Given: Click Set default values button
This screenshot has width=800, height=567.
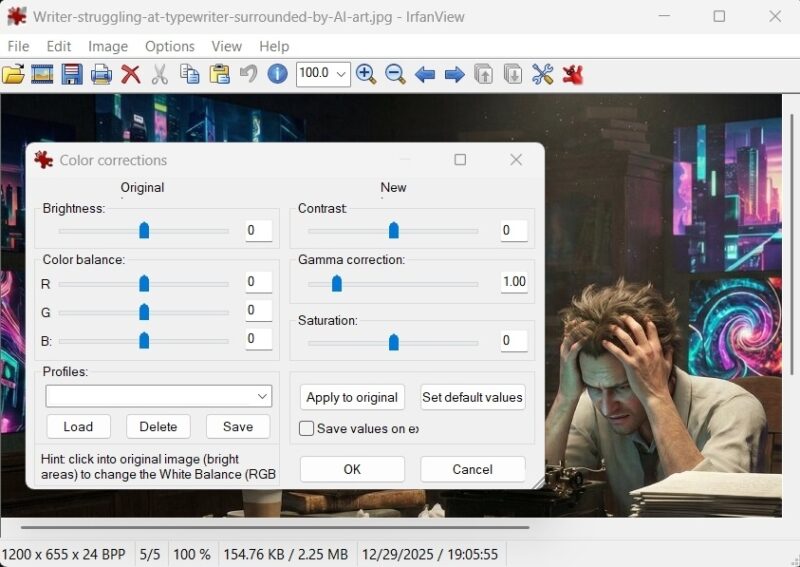Looking at the screenshot, I should (x=472, y=397).
